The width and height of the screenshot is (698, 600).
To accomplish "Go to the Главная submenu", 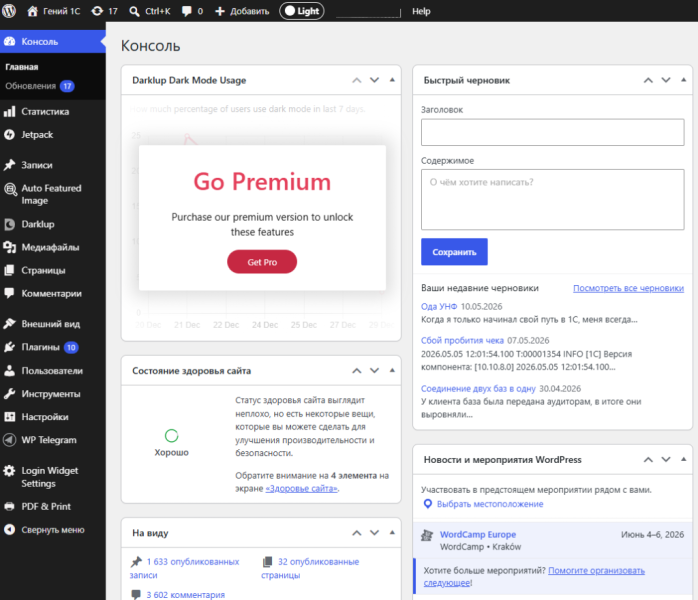I will point(22,67).
